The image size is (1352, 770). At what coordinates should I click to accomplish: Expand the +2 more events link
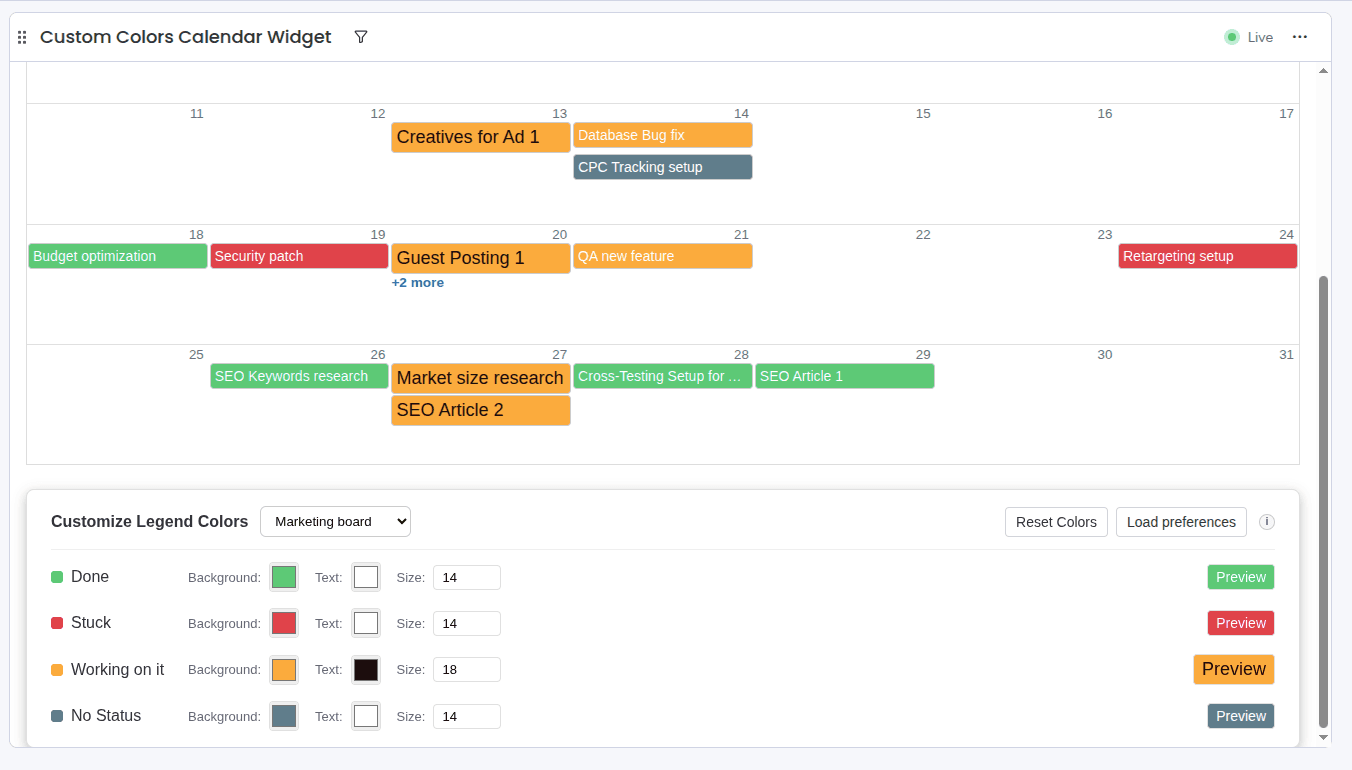[418, 282]
